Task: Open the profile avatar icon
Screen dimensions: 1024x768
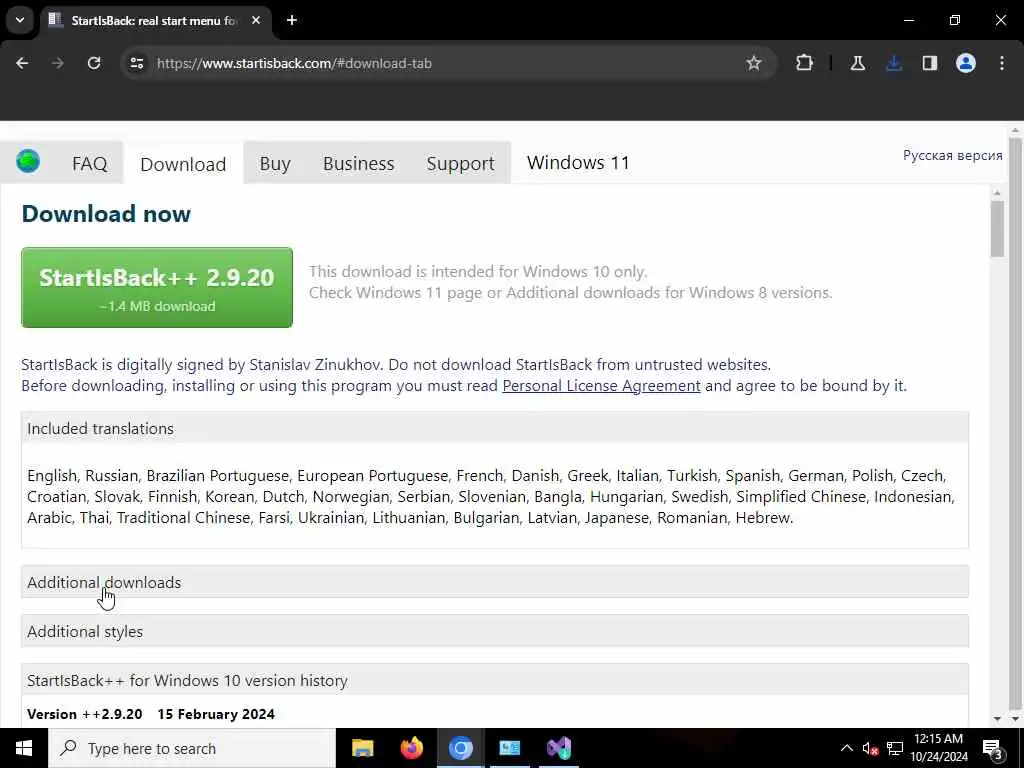Action: coord(966,63)
